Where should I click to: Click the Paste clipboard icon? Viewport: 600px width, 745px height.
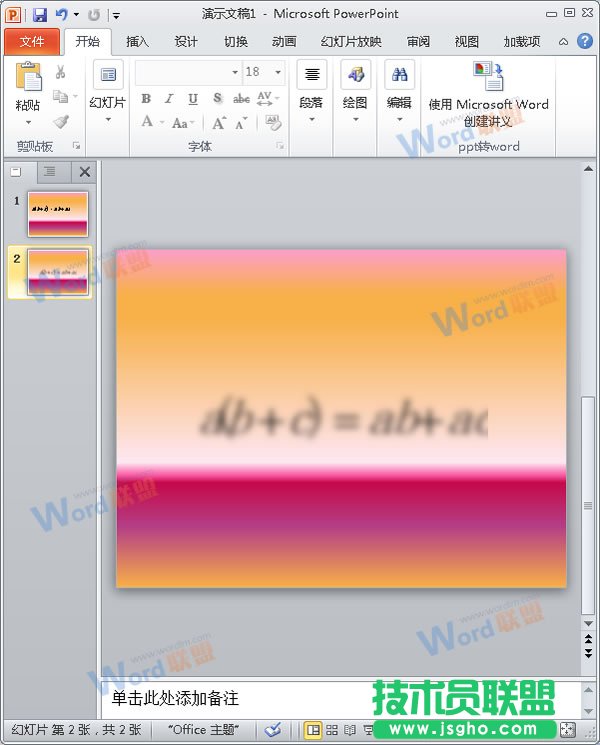(29, 78)
